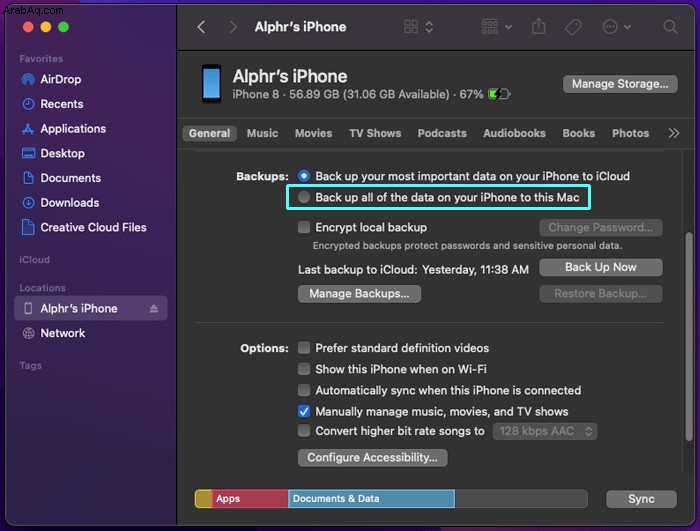This screenshot has height=531, width=700.
Task: Open the icon view switcher dropdown
Action: coord(421,27)
